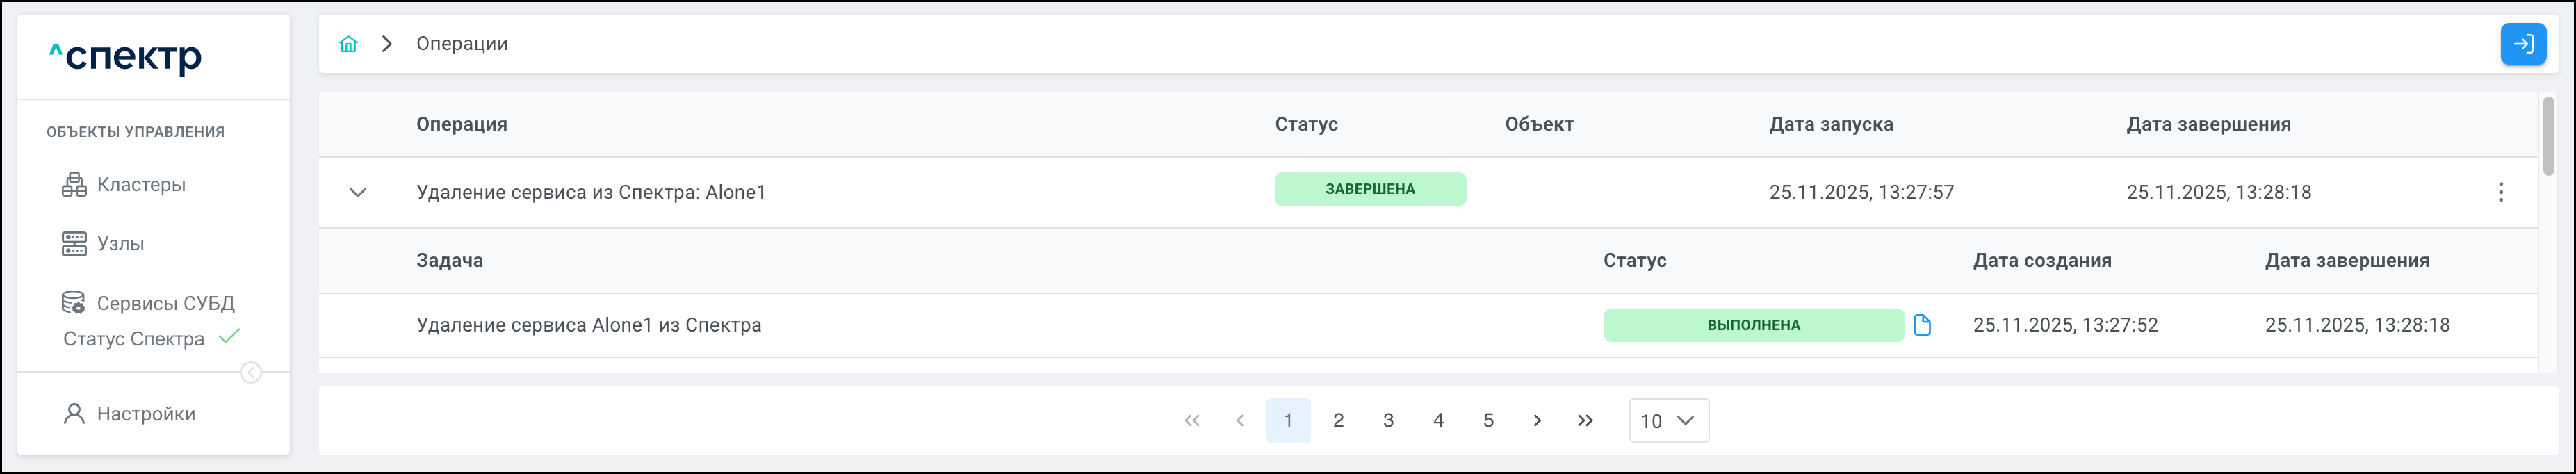The width and height of the screenshot is (2576, 474).
Task: Jump to the last page
Action: click(x=1585, y=421)
